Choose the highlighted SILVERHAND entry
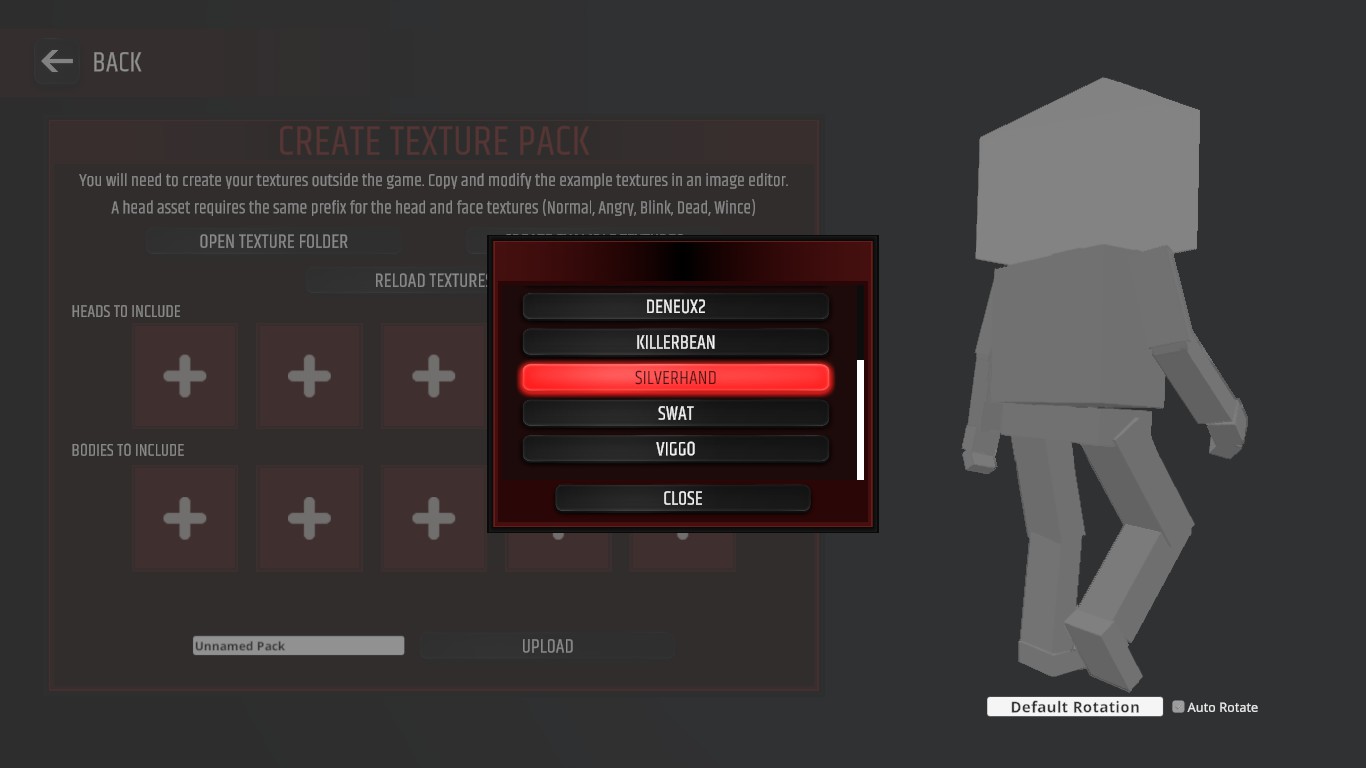The image size is (1366, 768). tap(676, 378)
